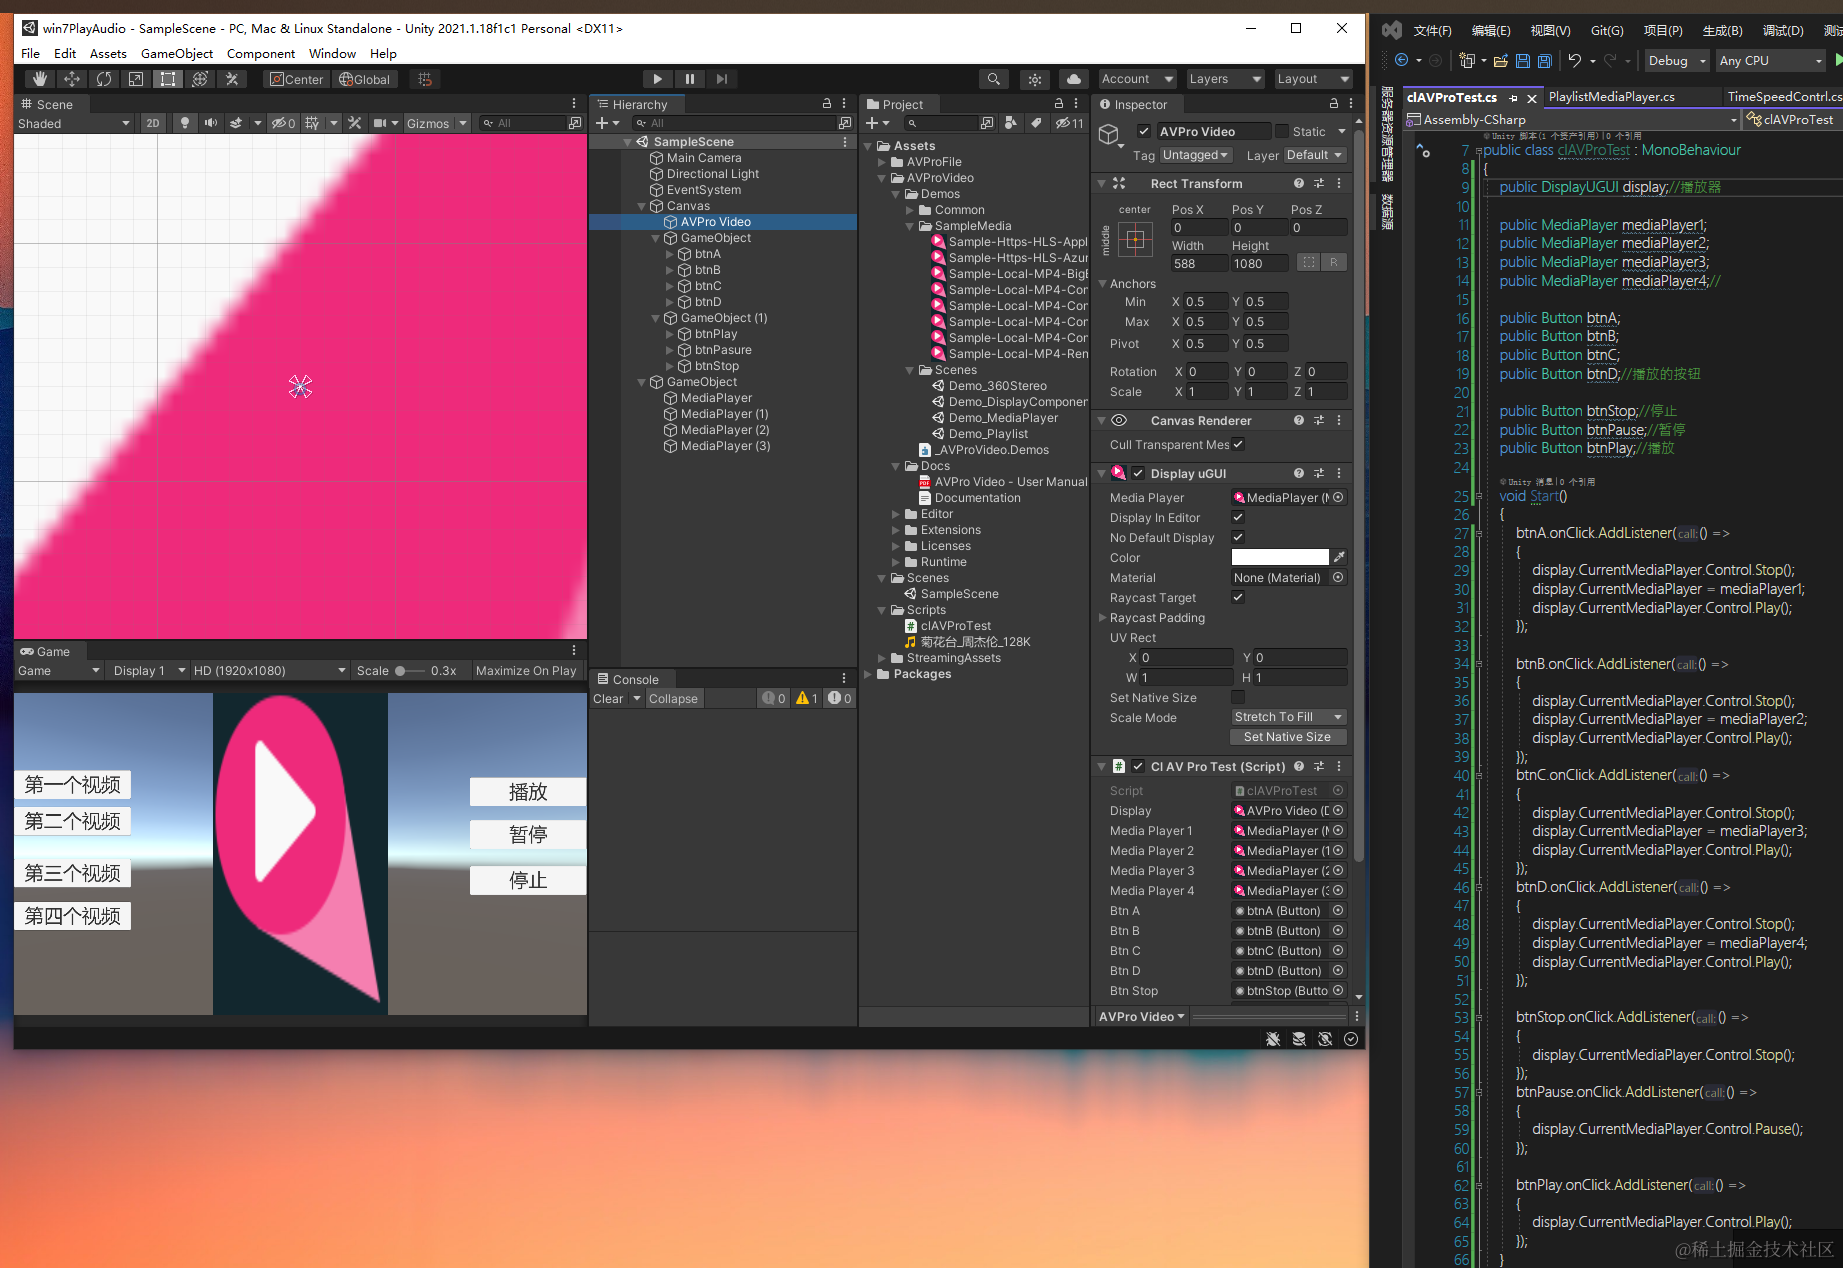
Task: Click Visual Studio Save All icon
Action: (x=1544, y=60)
